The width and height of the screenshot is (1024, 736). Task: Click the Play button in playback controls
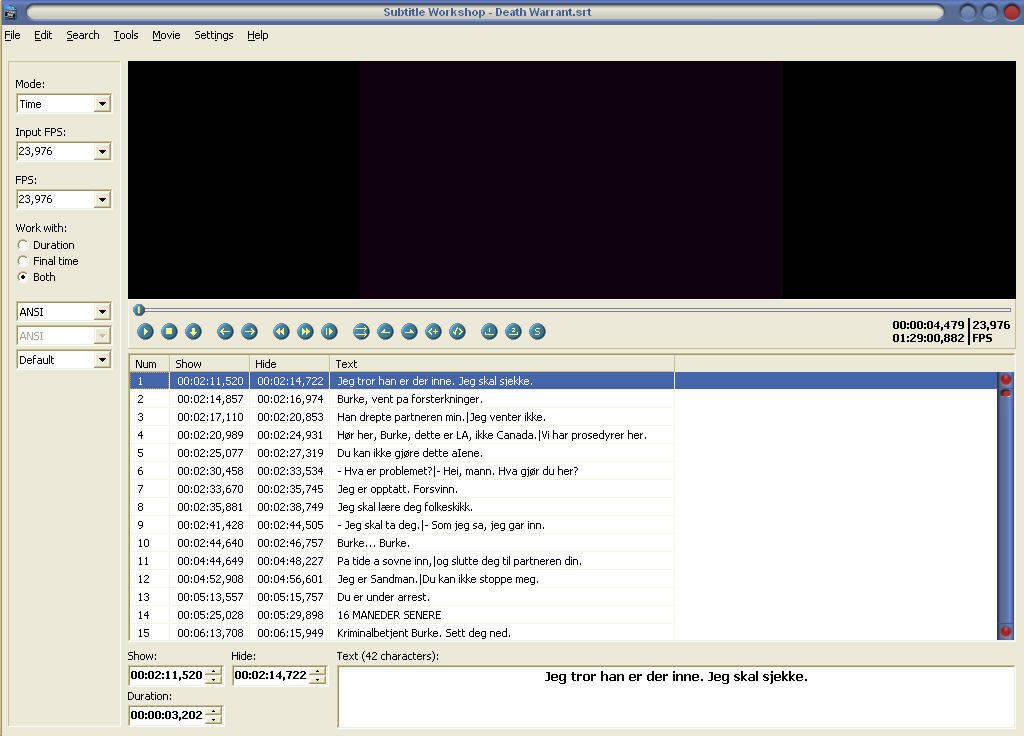tap(146, 331)
